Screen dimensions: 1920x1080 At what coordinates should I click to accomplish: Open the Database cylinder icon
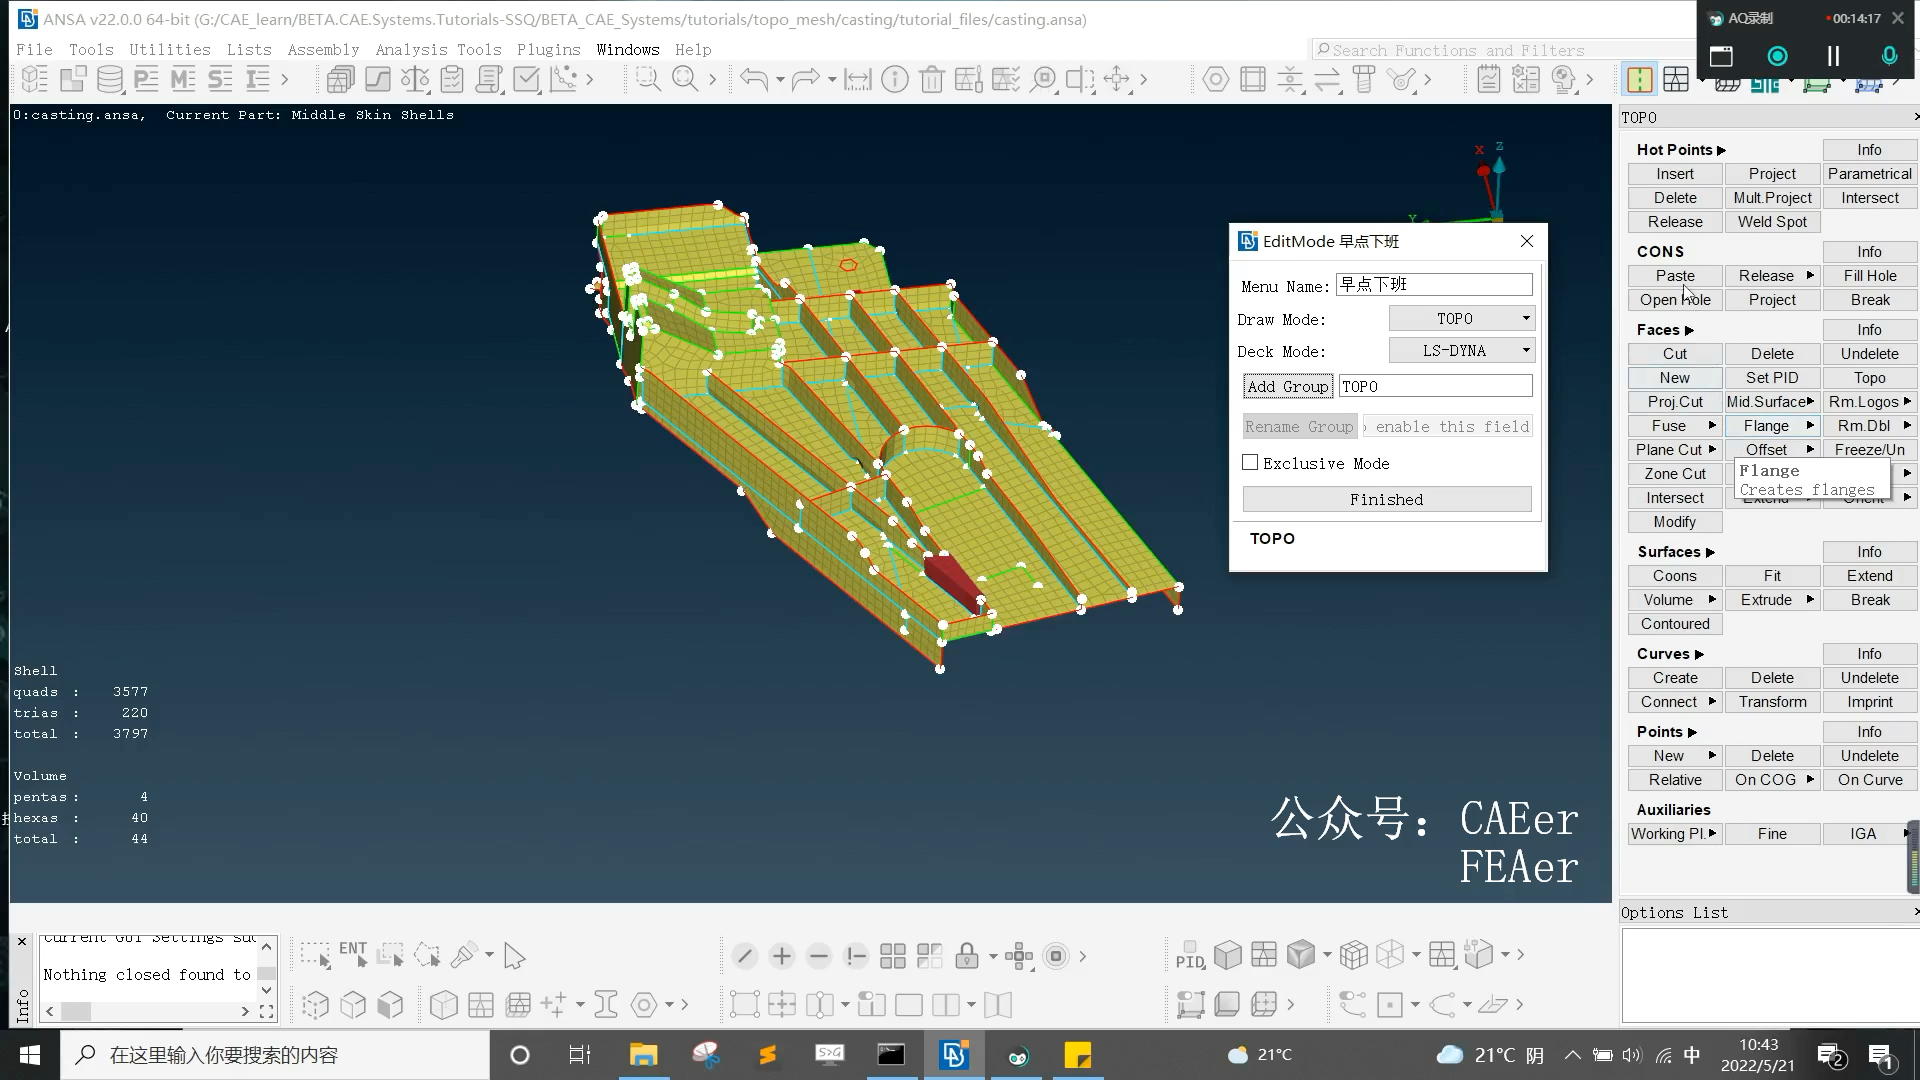point(110,79)
